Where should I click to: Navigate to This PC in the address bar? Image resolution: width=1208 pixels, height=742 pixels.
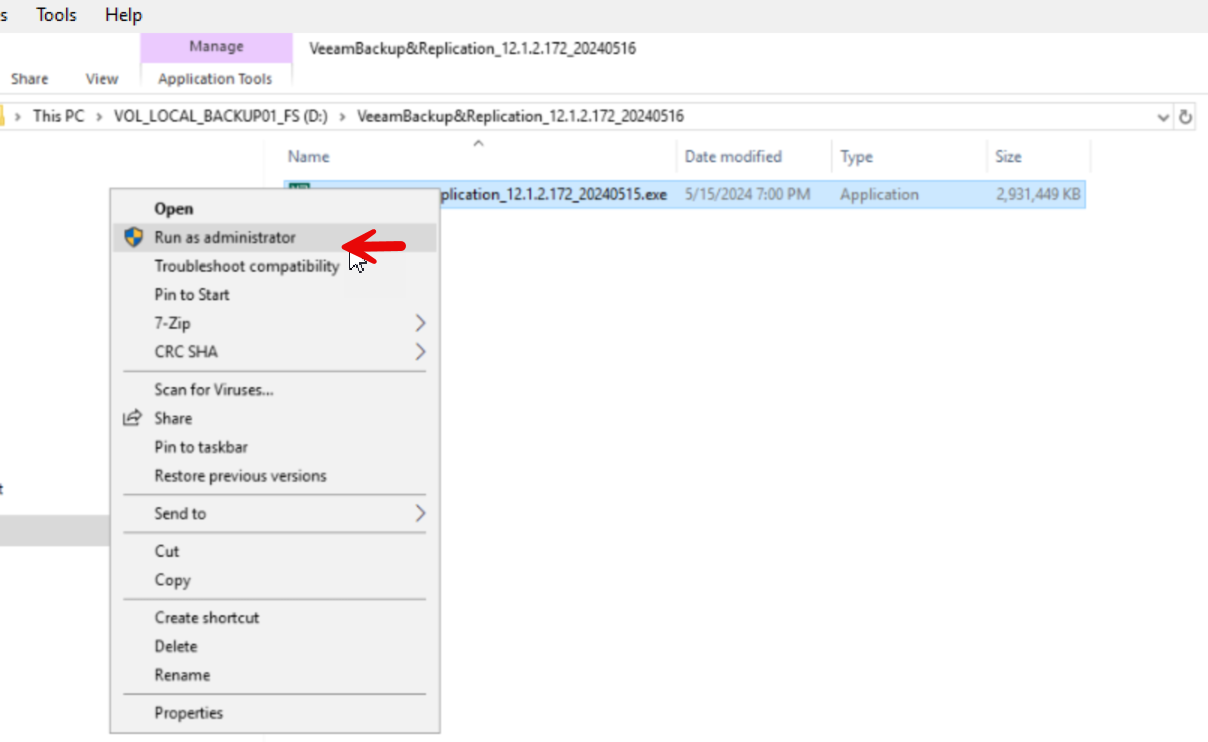pos(59,116)
